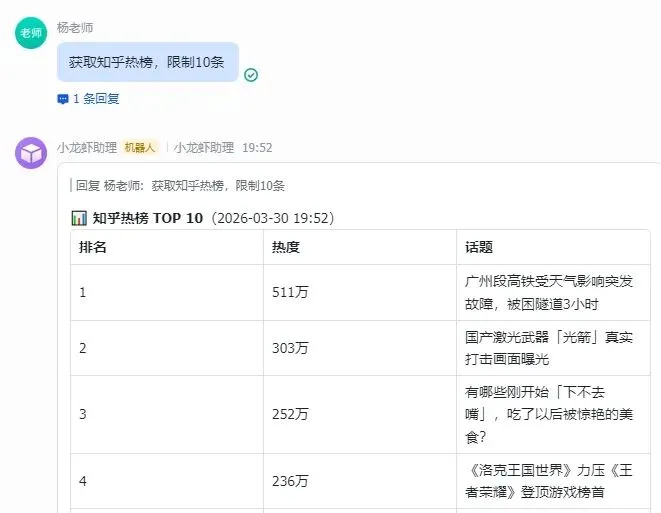
Task: Click the topic 有哪些刚开始「下不去嘴」的美食
Action: [549, 414]
